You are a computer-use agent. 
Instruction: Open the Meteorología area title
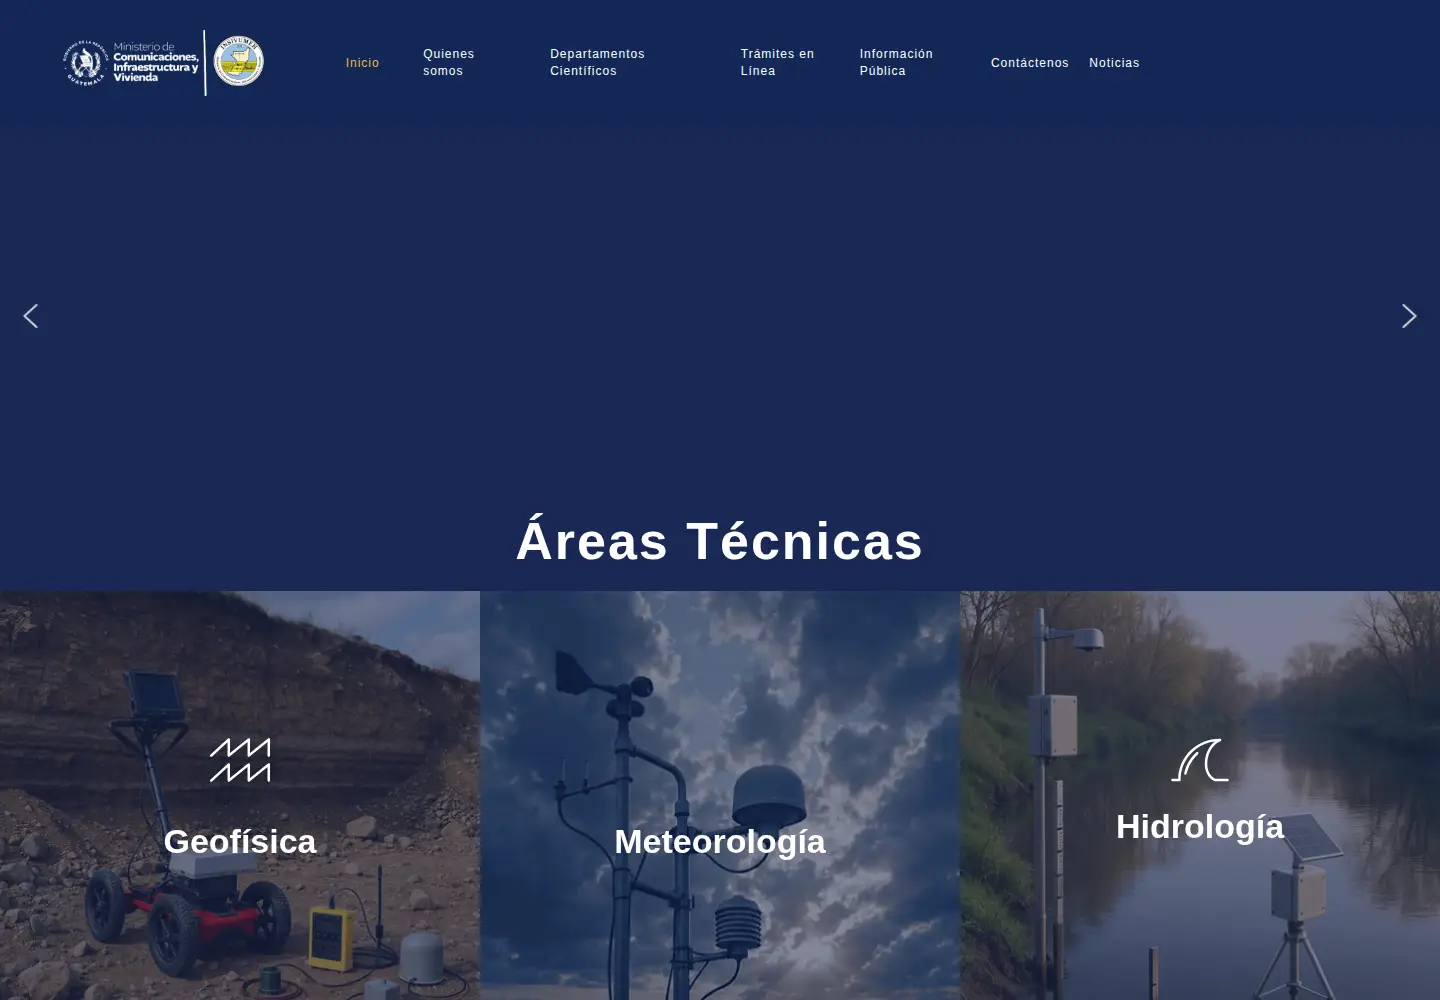point(720,842)
